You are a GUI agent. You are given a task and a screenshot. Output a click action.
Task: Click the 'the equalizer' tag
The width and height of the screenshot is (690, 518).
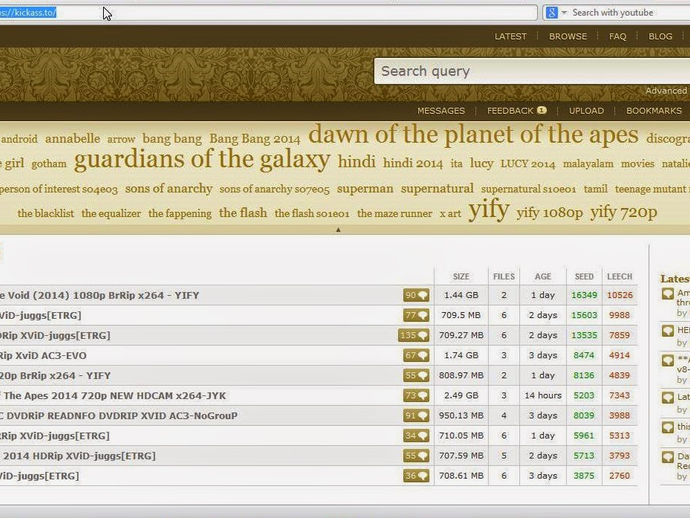click(111, 213)
